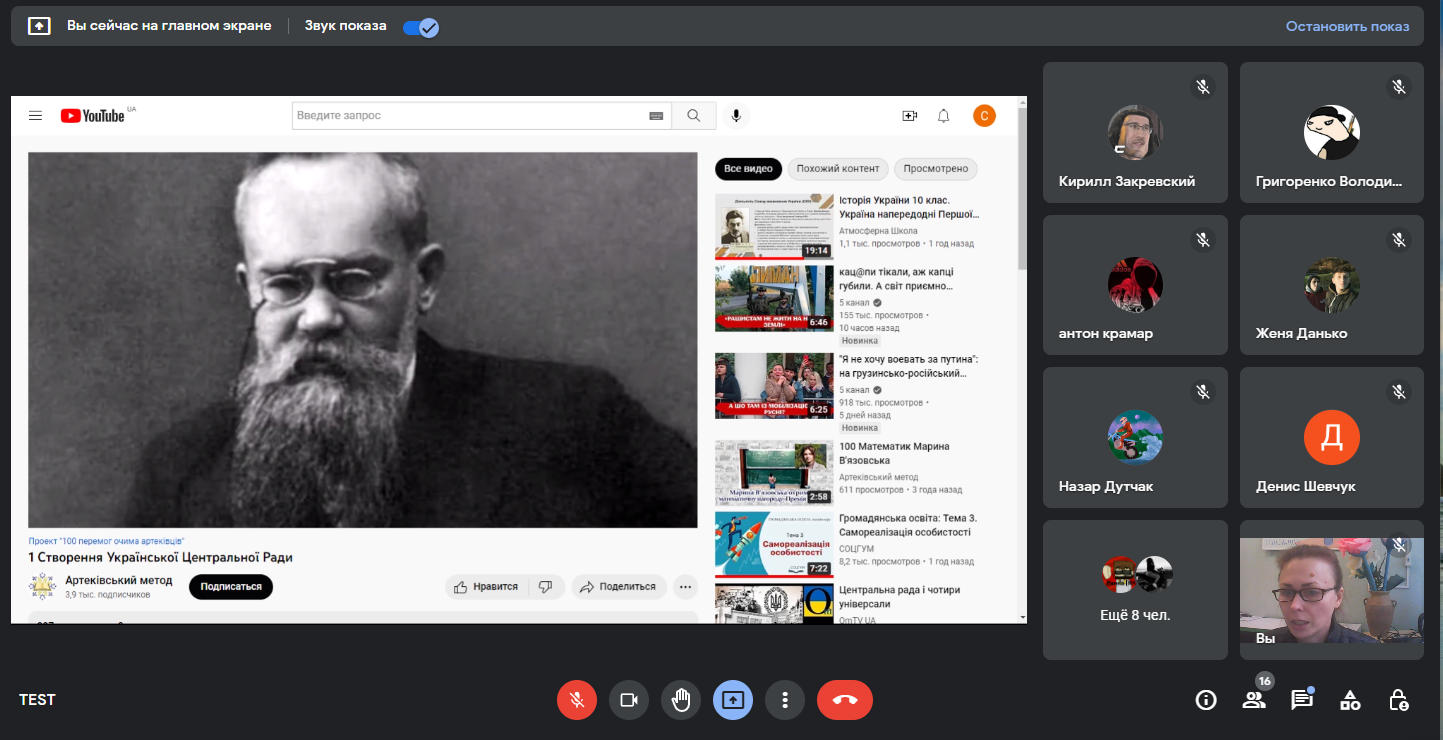Select the 'Просмотрено' filter chip
1443x740 pixels.
(935, 169)
